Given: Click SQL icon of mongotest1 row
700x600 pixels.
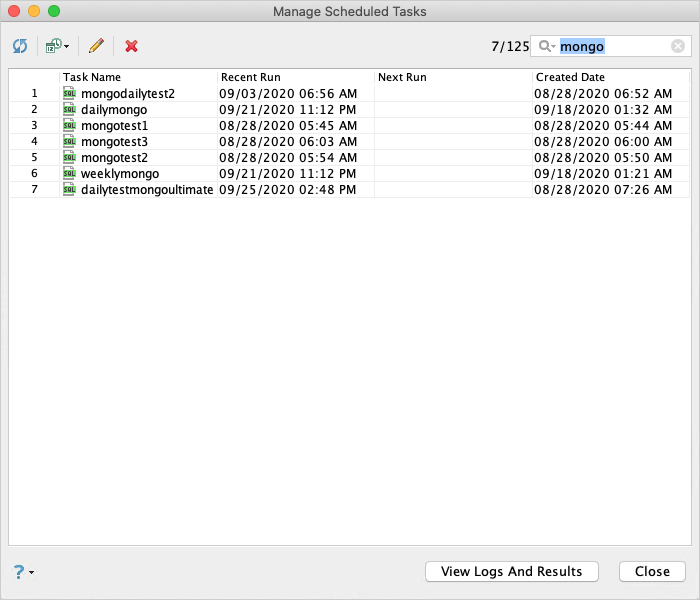Looking at the screenshot, I should coord(69,125).
